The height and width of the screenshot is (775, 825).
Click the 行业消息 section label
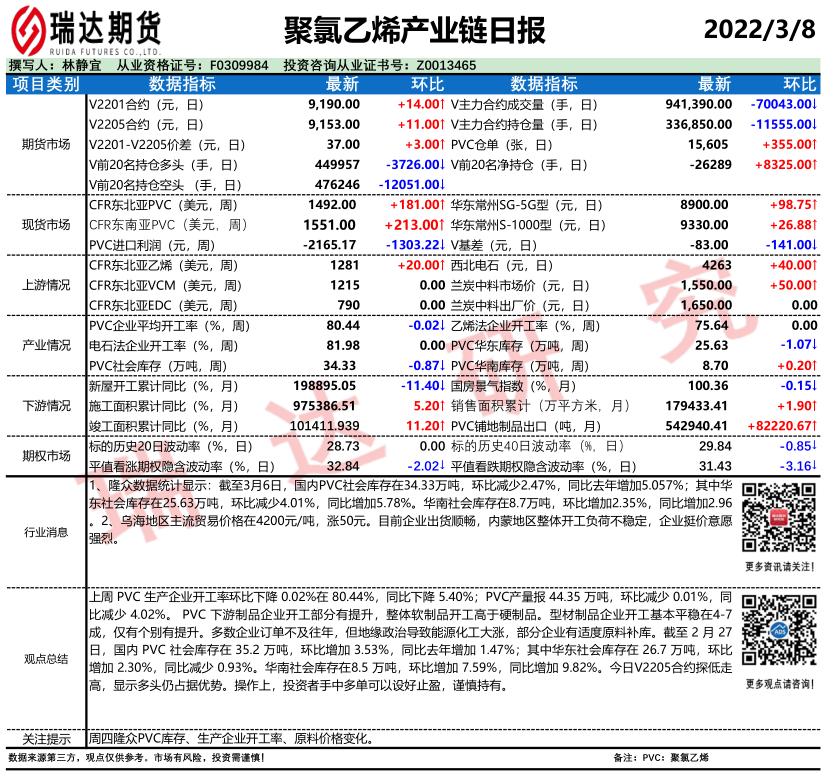[x=46, y=532]
